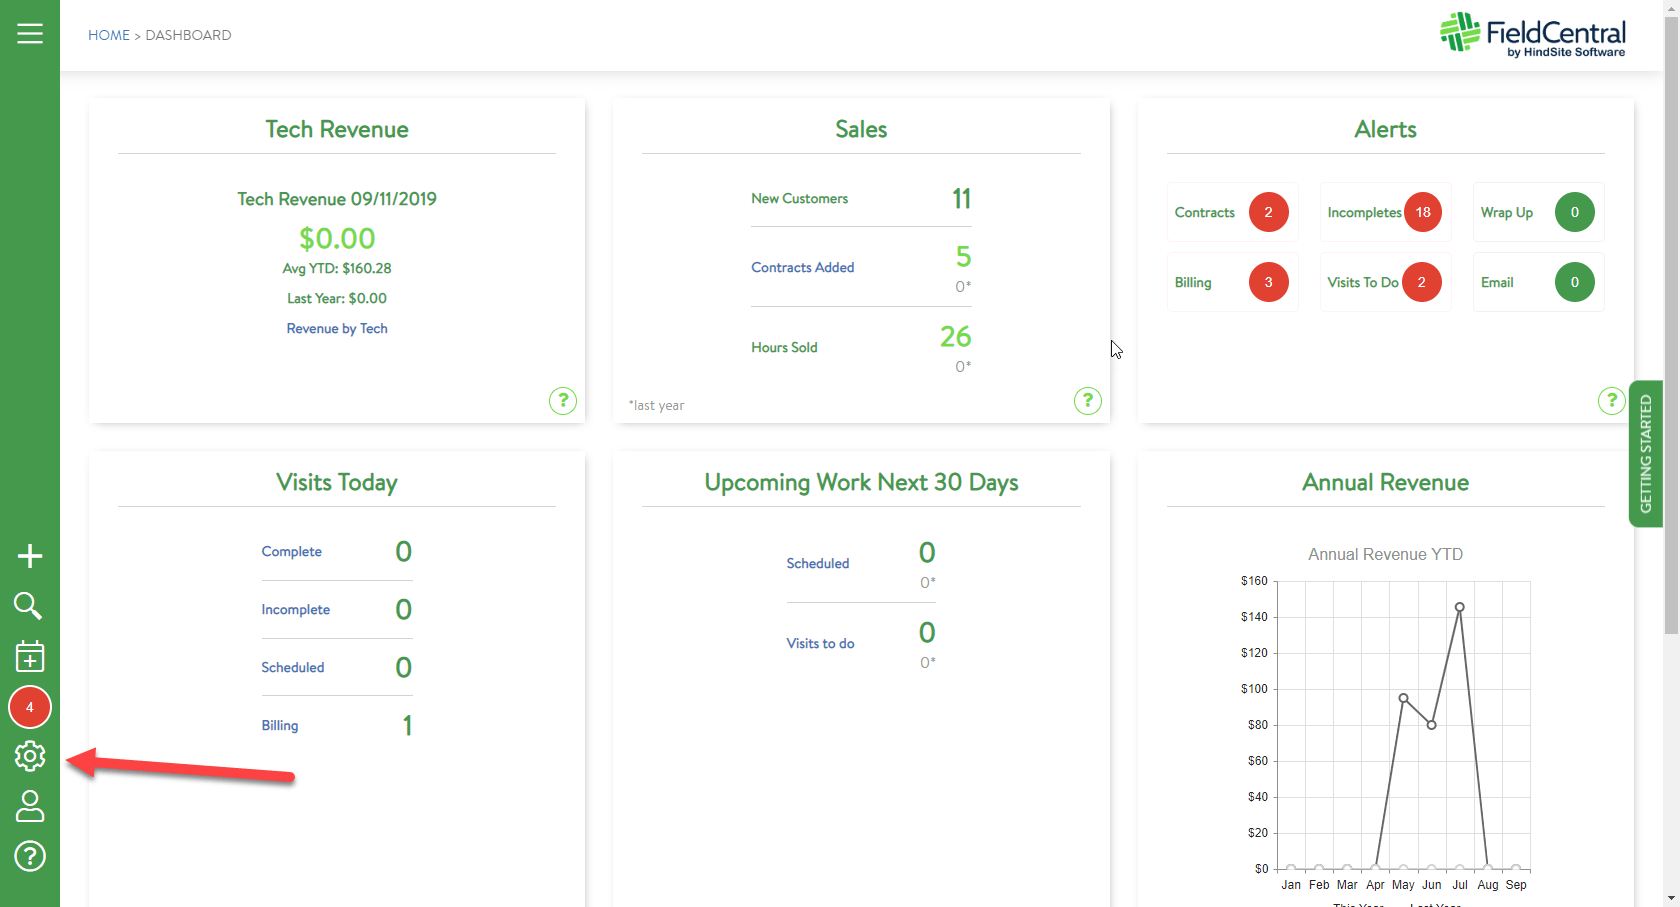Open the Tech Revenue help icon
Viewport: 1680px width, 907px height.
[x=563, y=401]
